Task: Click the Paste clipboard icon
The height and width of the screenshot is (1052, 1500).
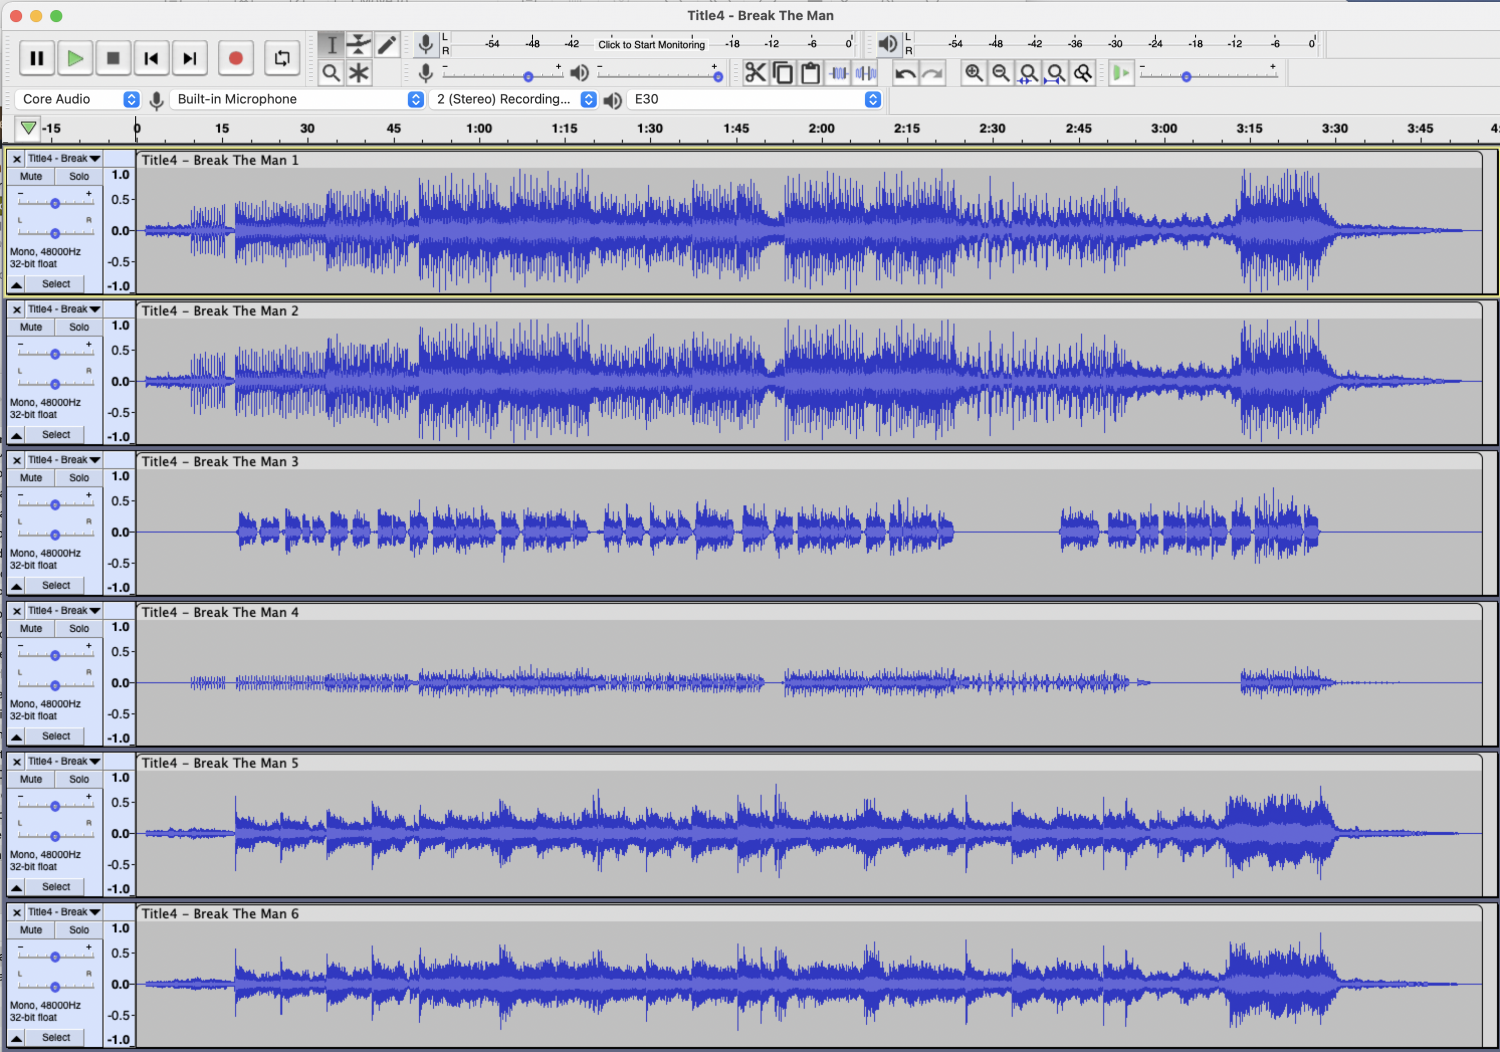Action: [810, 73]
